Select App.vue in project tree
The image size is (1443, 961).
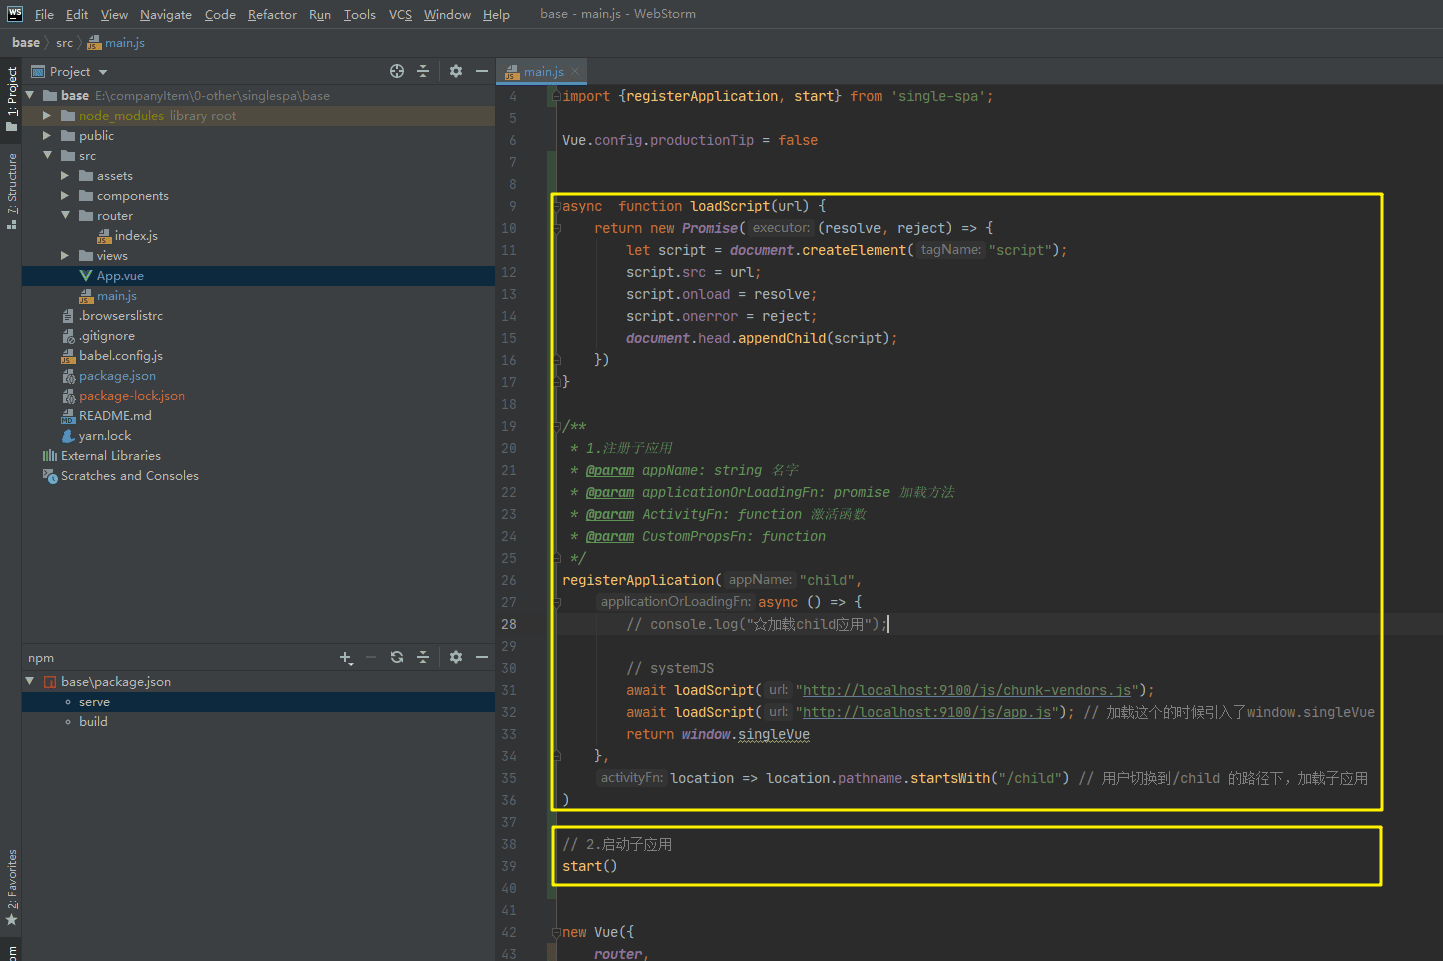(120, 276)
